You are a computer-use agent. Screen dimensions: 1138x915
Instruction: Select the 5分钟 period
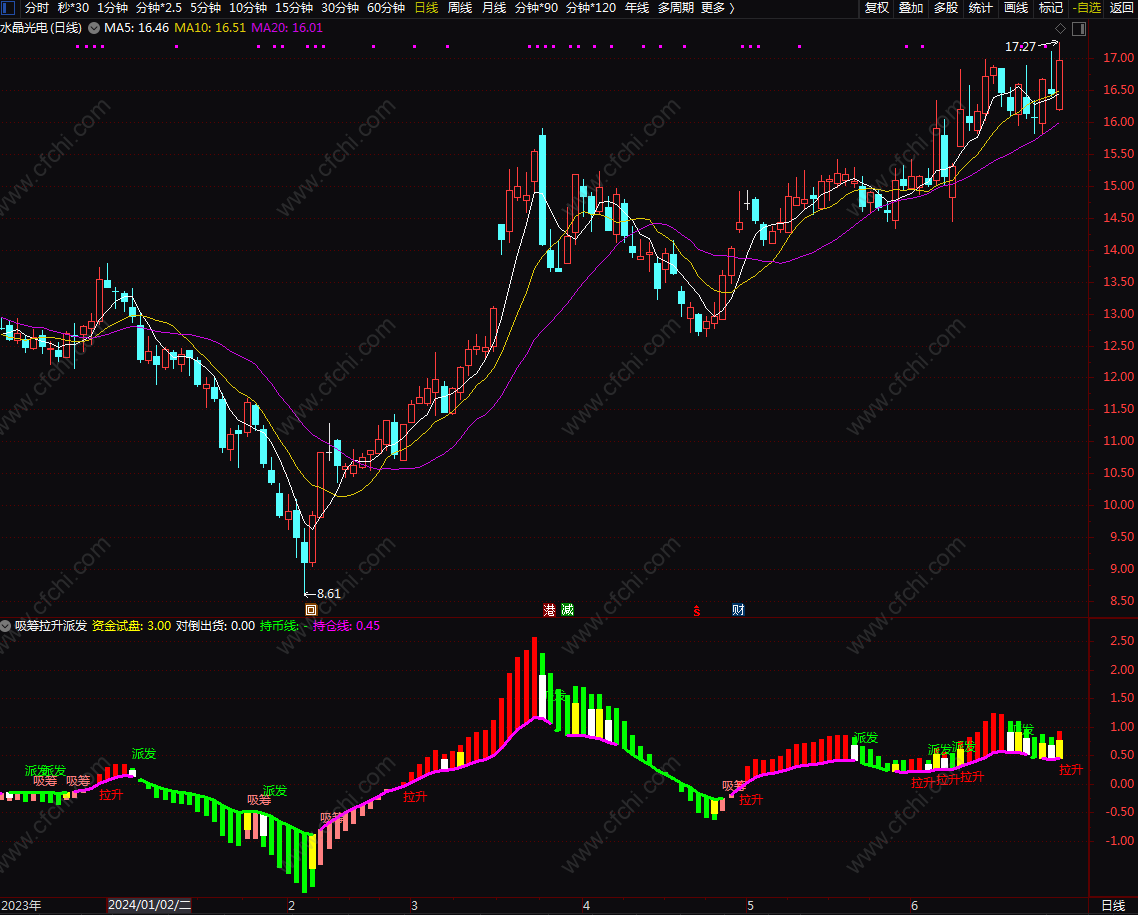tap(205, 8)
